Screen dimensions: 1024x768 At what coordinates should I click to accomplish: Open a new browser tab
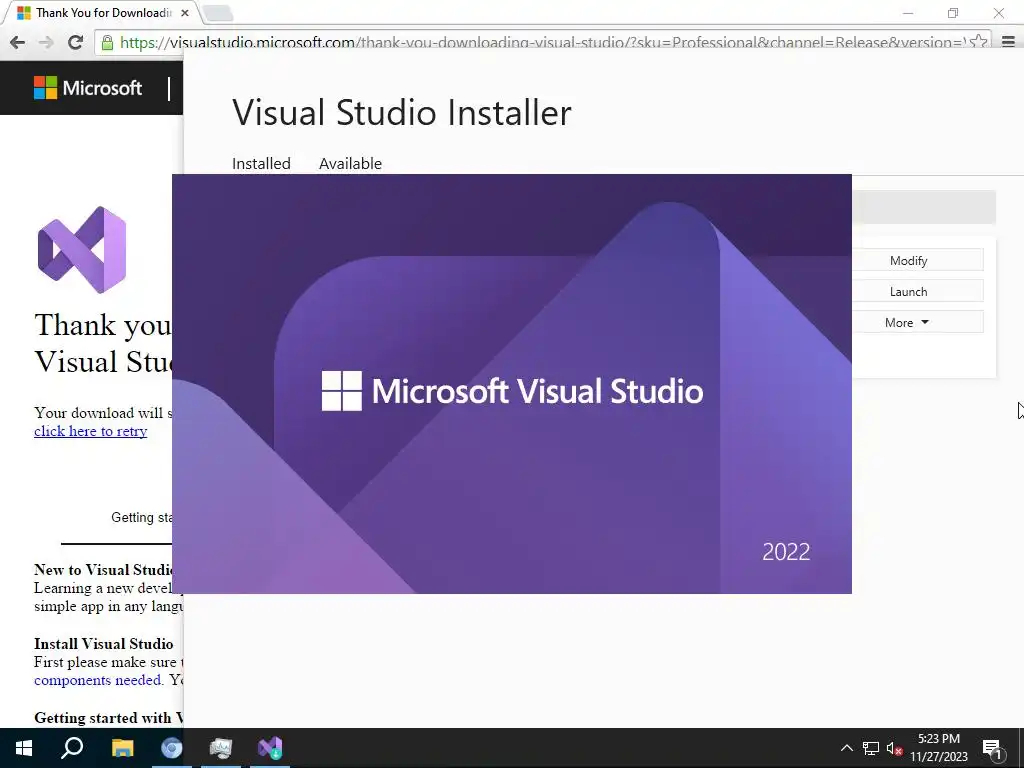(x=217, y=13)
